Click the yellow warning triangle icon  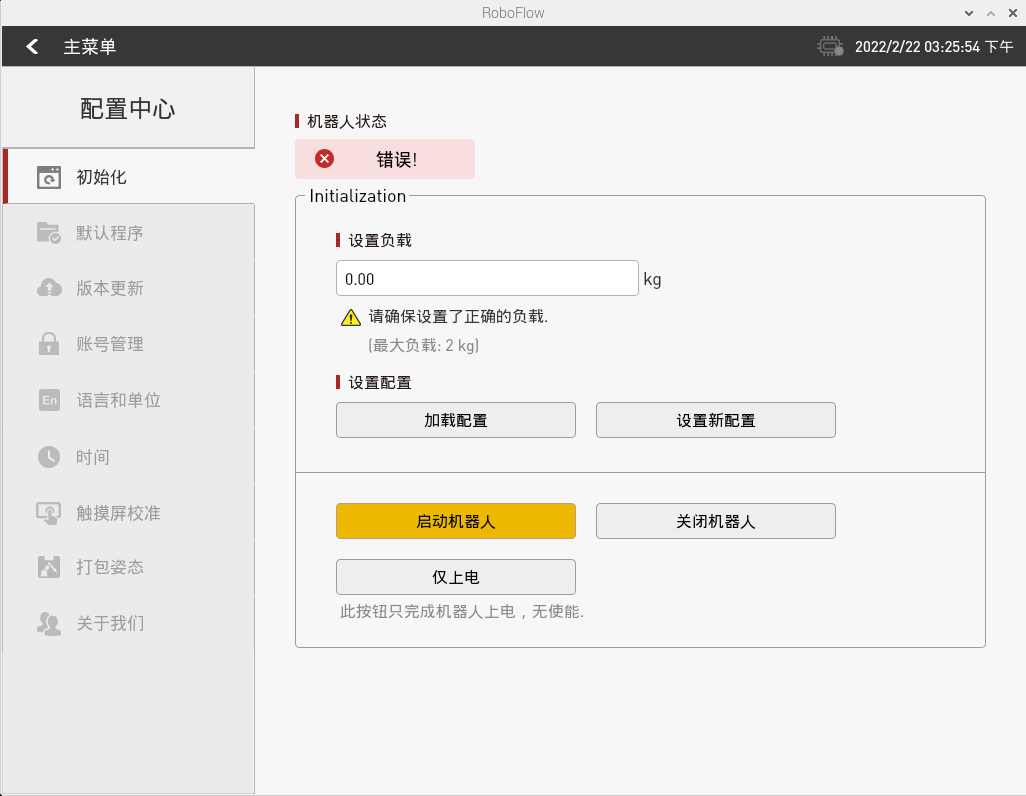pos(350,318)
